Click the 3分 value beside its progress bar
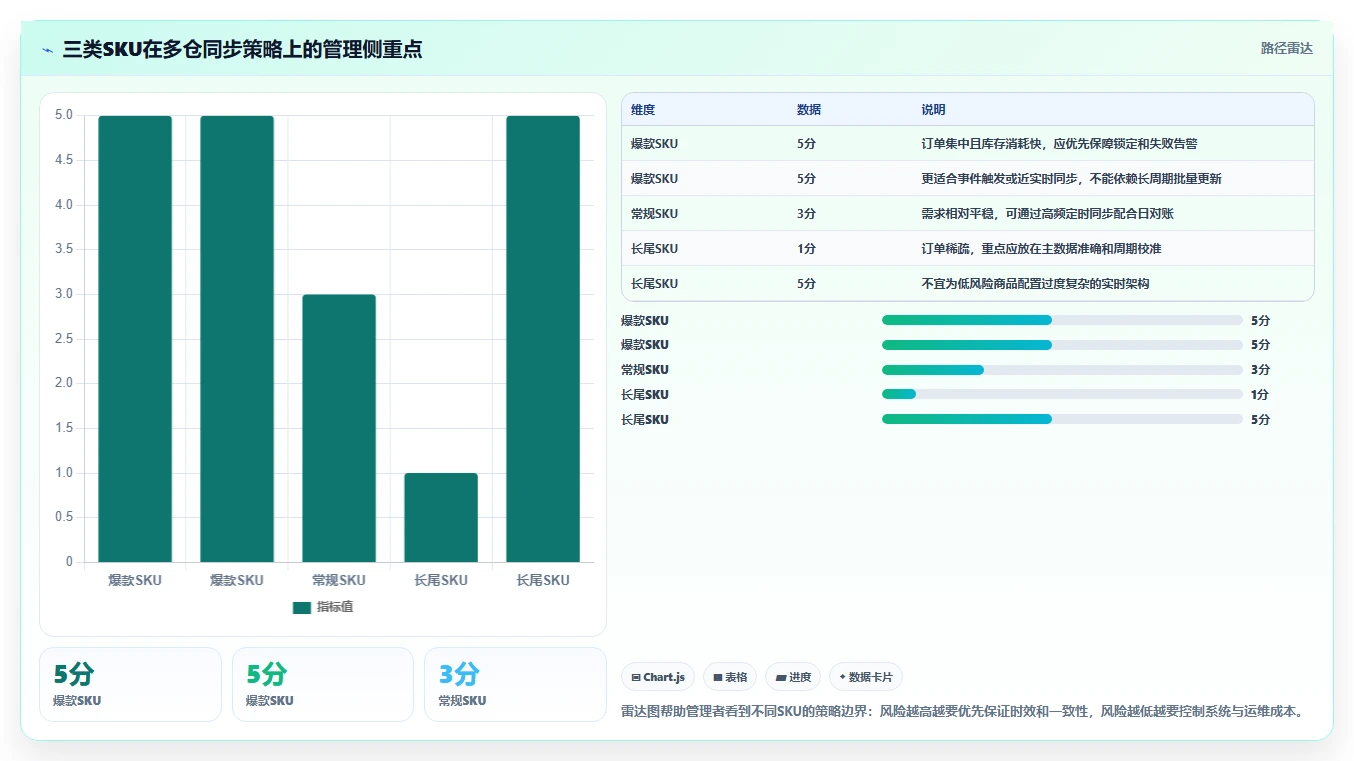 tap(1260, 370)
